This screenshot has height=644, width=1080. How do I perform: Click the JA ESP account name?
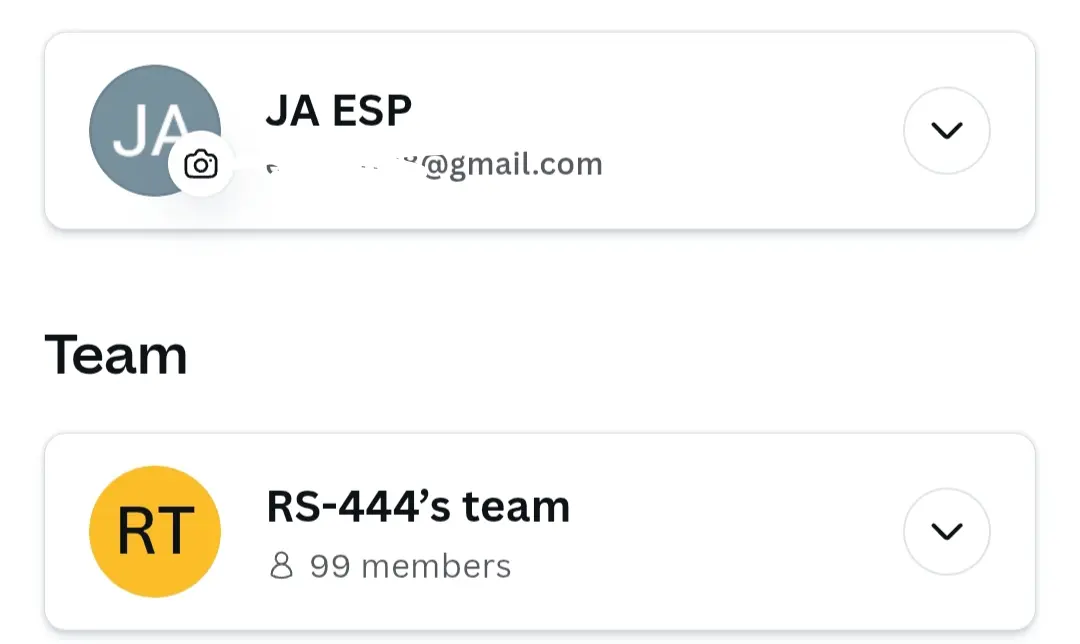point(339,111)
